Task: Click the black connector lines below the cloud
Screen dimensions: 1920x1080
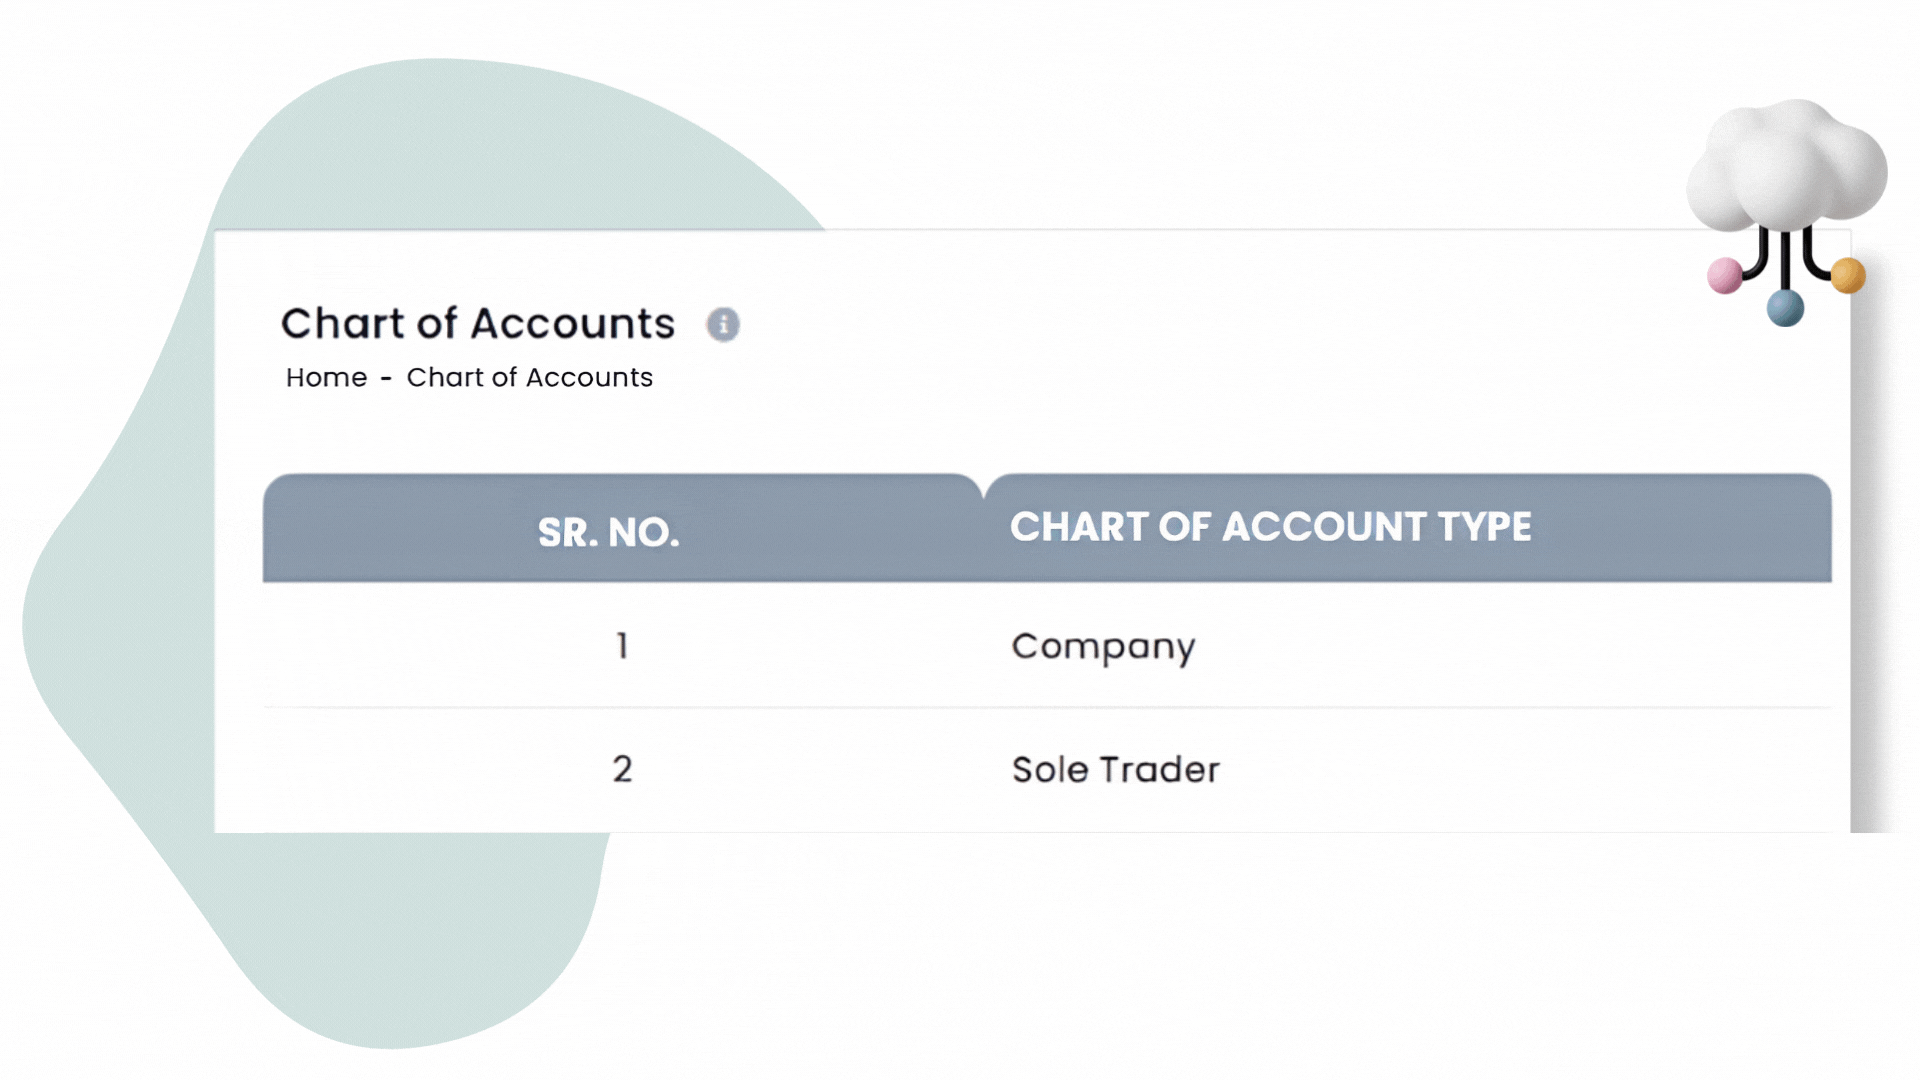Action: [x=1786, y=257]
